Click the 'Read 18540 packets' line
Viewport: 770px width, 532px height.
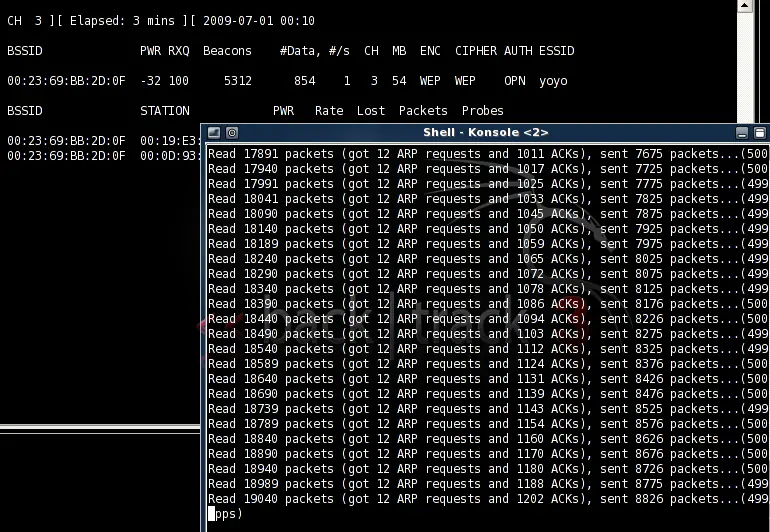[488, 349]
